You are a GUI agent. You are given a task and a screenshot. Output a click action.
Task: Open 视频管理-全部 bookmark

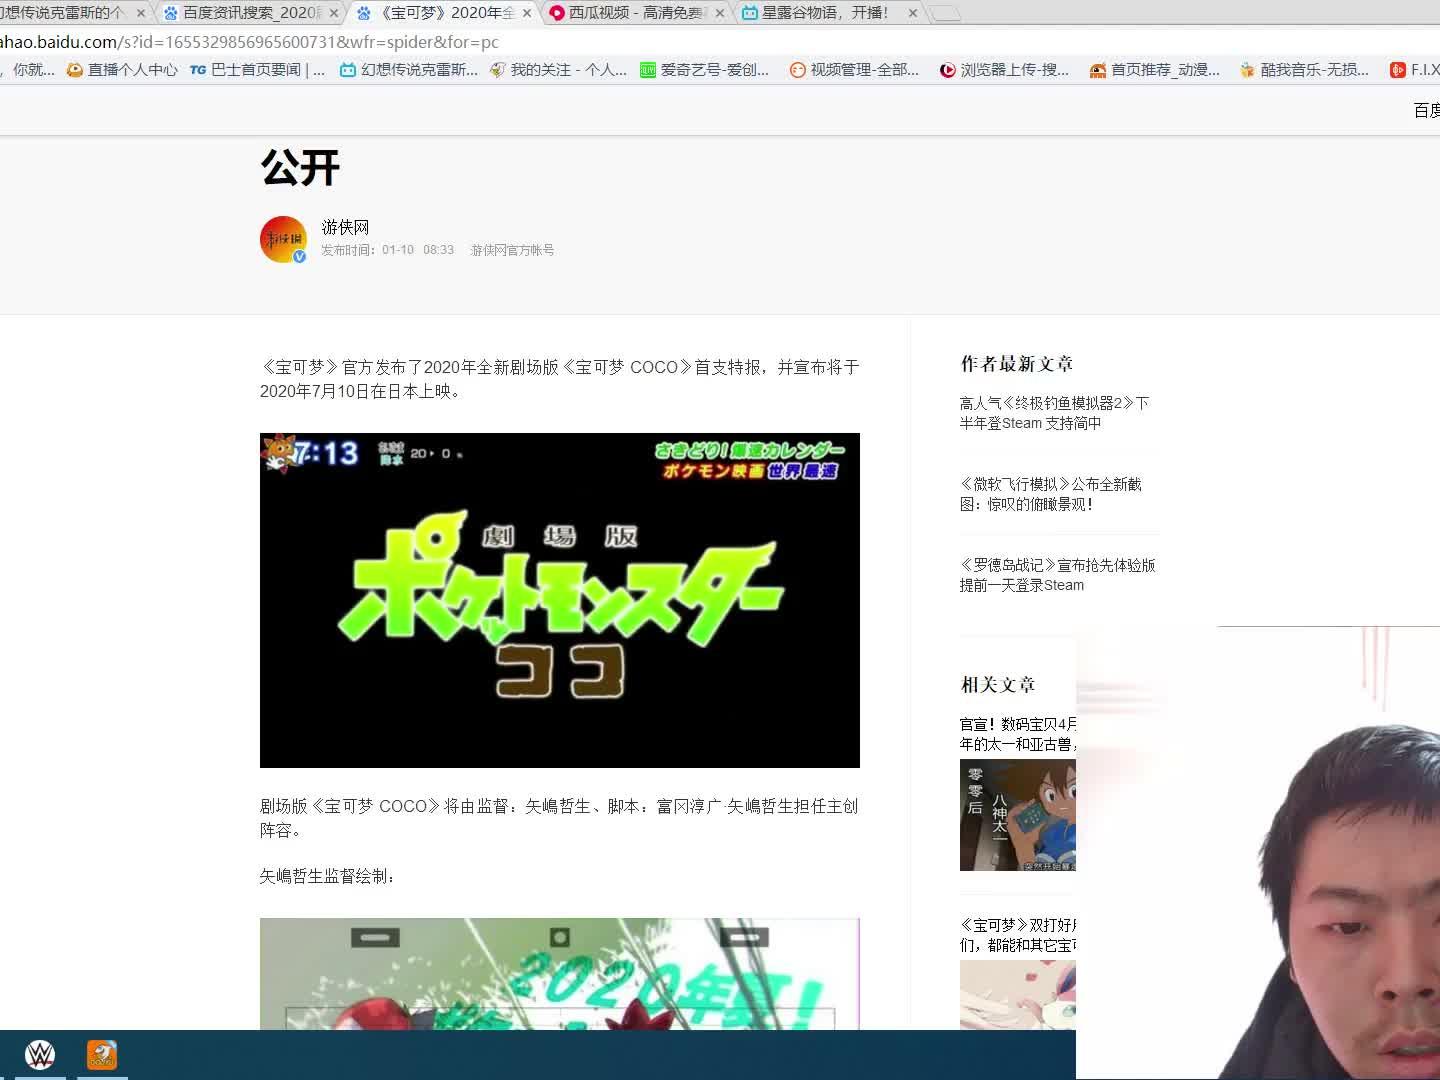[x=854, y=70]
